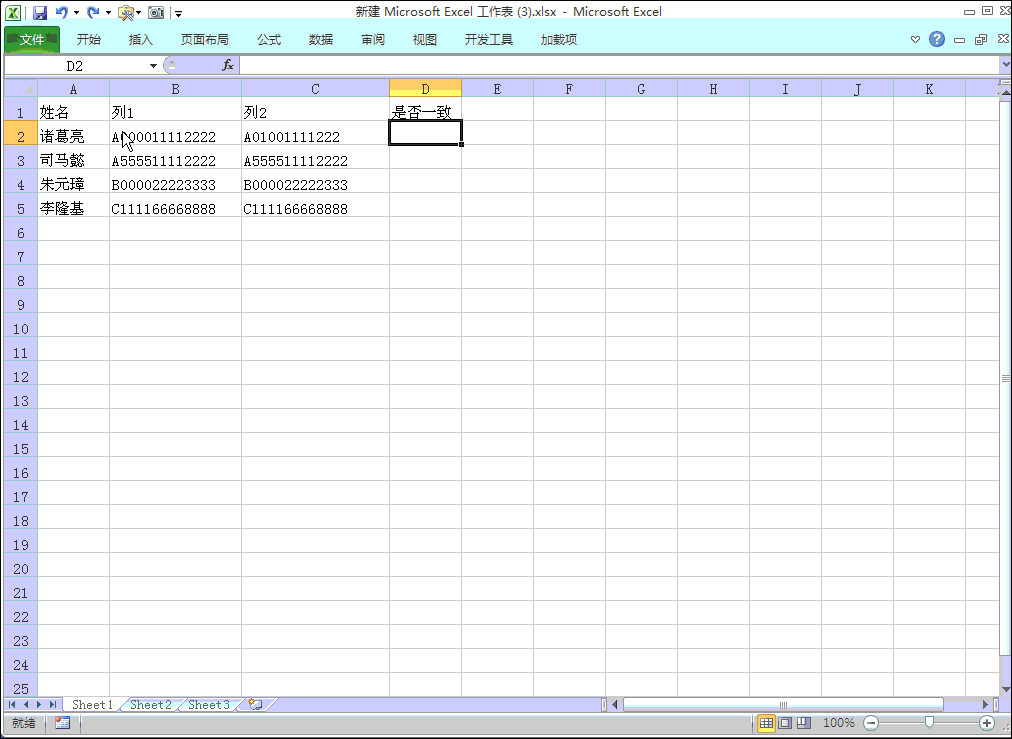This screenshot has height=739, width=1012.
Task: Select cell with A555511112222 in column B
Action: click(176, 157)
